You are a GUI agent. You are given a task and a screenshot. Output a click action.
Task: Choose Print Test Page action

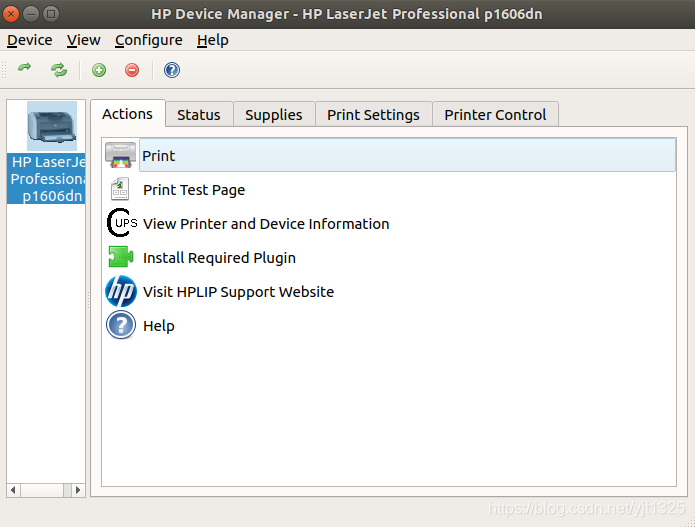coord(194,190)
